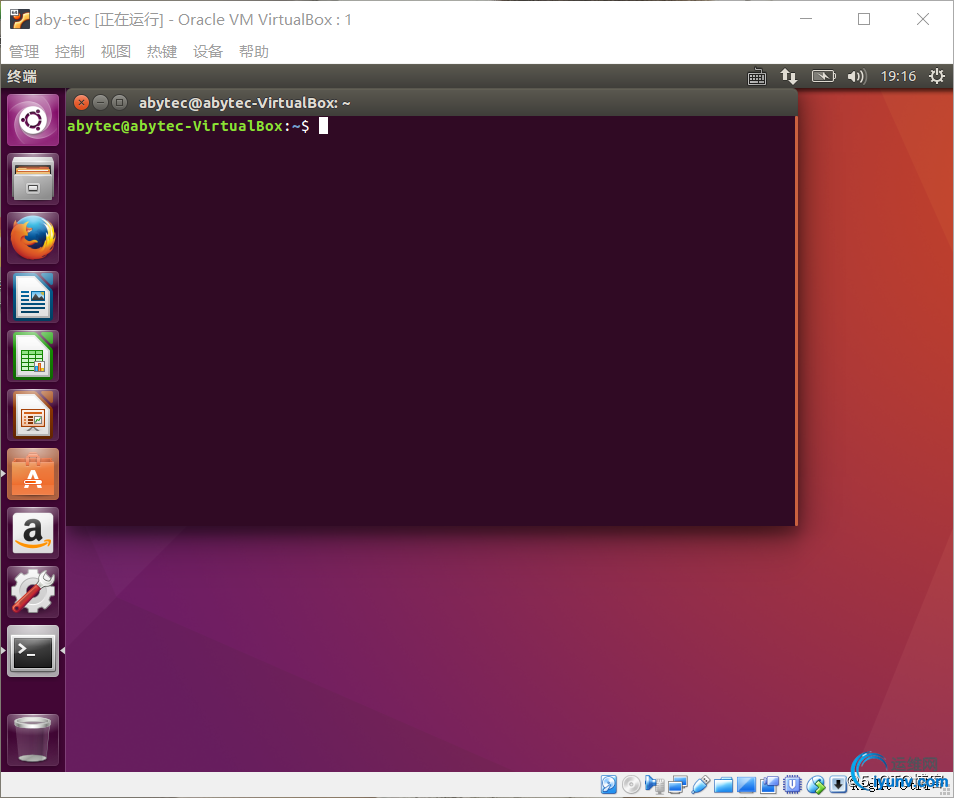The width and height of the screenshot is (954, 798).
Task: Click the recording status icon in VirtualBox
Action: point(769,785)
